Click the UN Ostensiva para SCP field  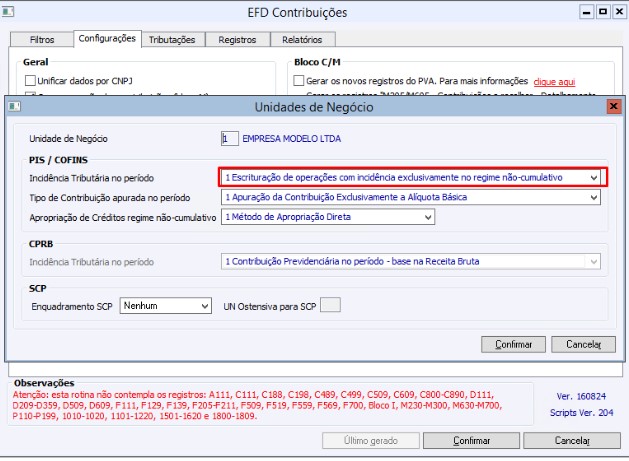click(331, 305)
